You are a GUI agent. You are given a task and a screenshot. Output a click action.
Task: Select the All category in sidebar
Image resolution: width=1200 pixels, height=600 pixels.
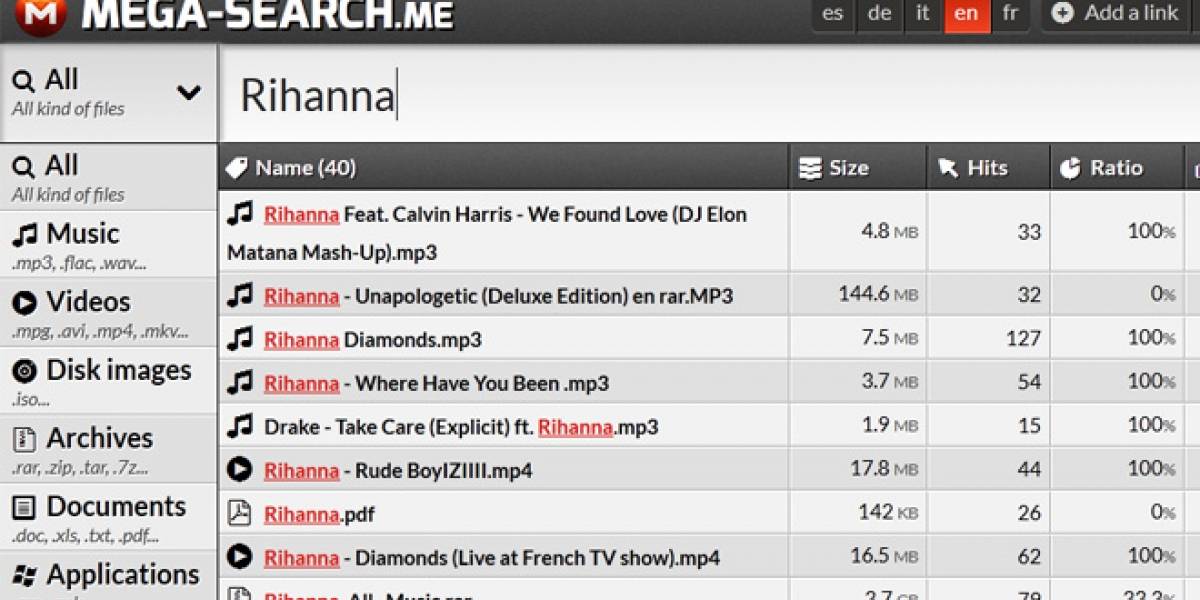[108, 177]
